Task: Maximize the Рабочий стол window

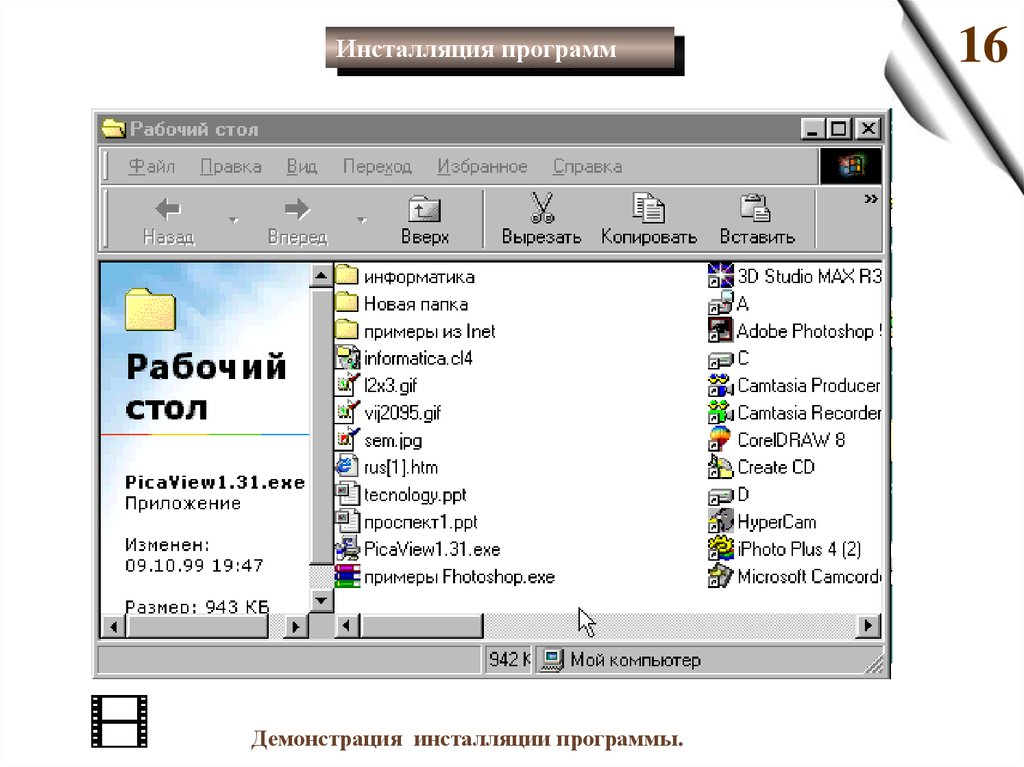Action: click(x=839, y=129)
